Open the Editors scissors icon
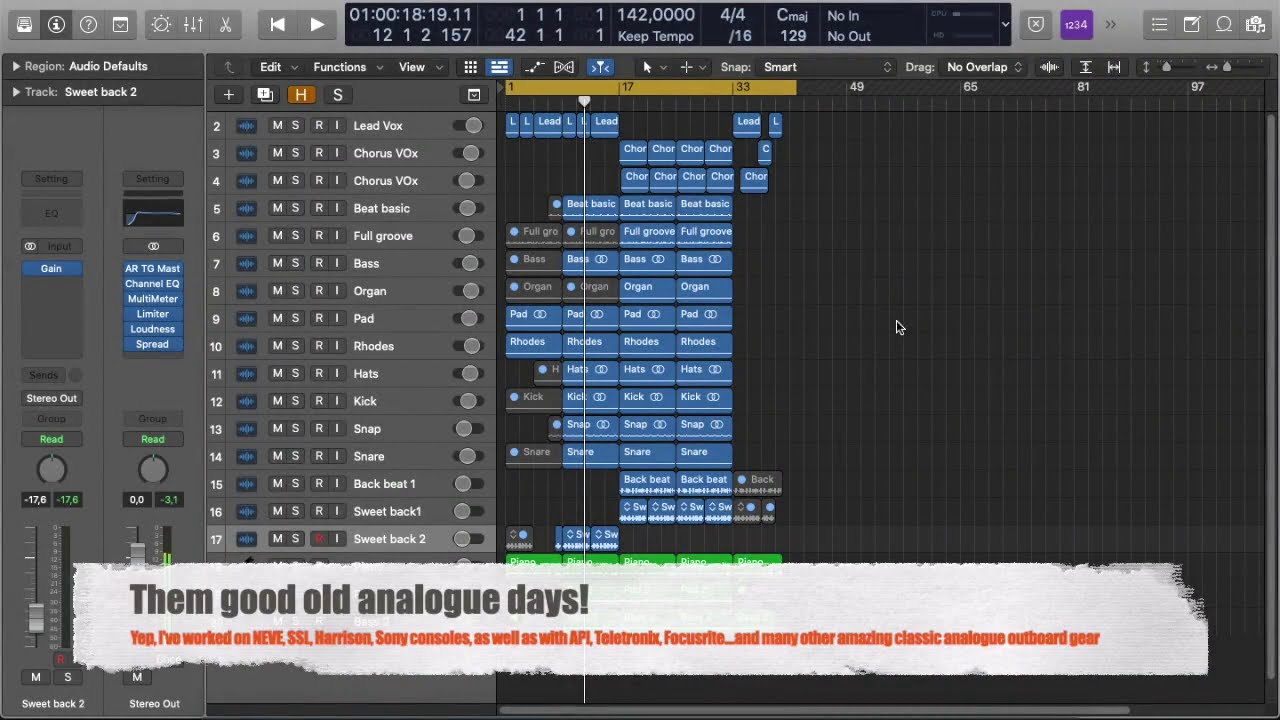The width and height of the screenshot is (1280, 720). coord(225,25)
